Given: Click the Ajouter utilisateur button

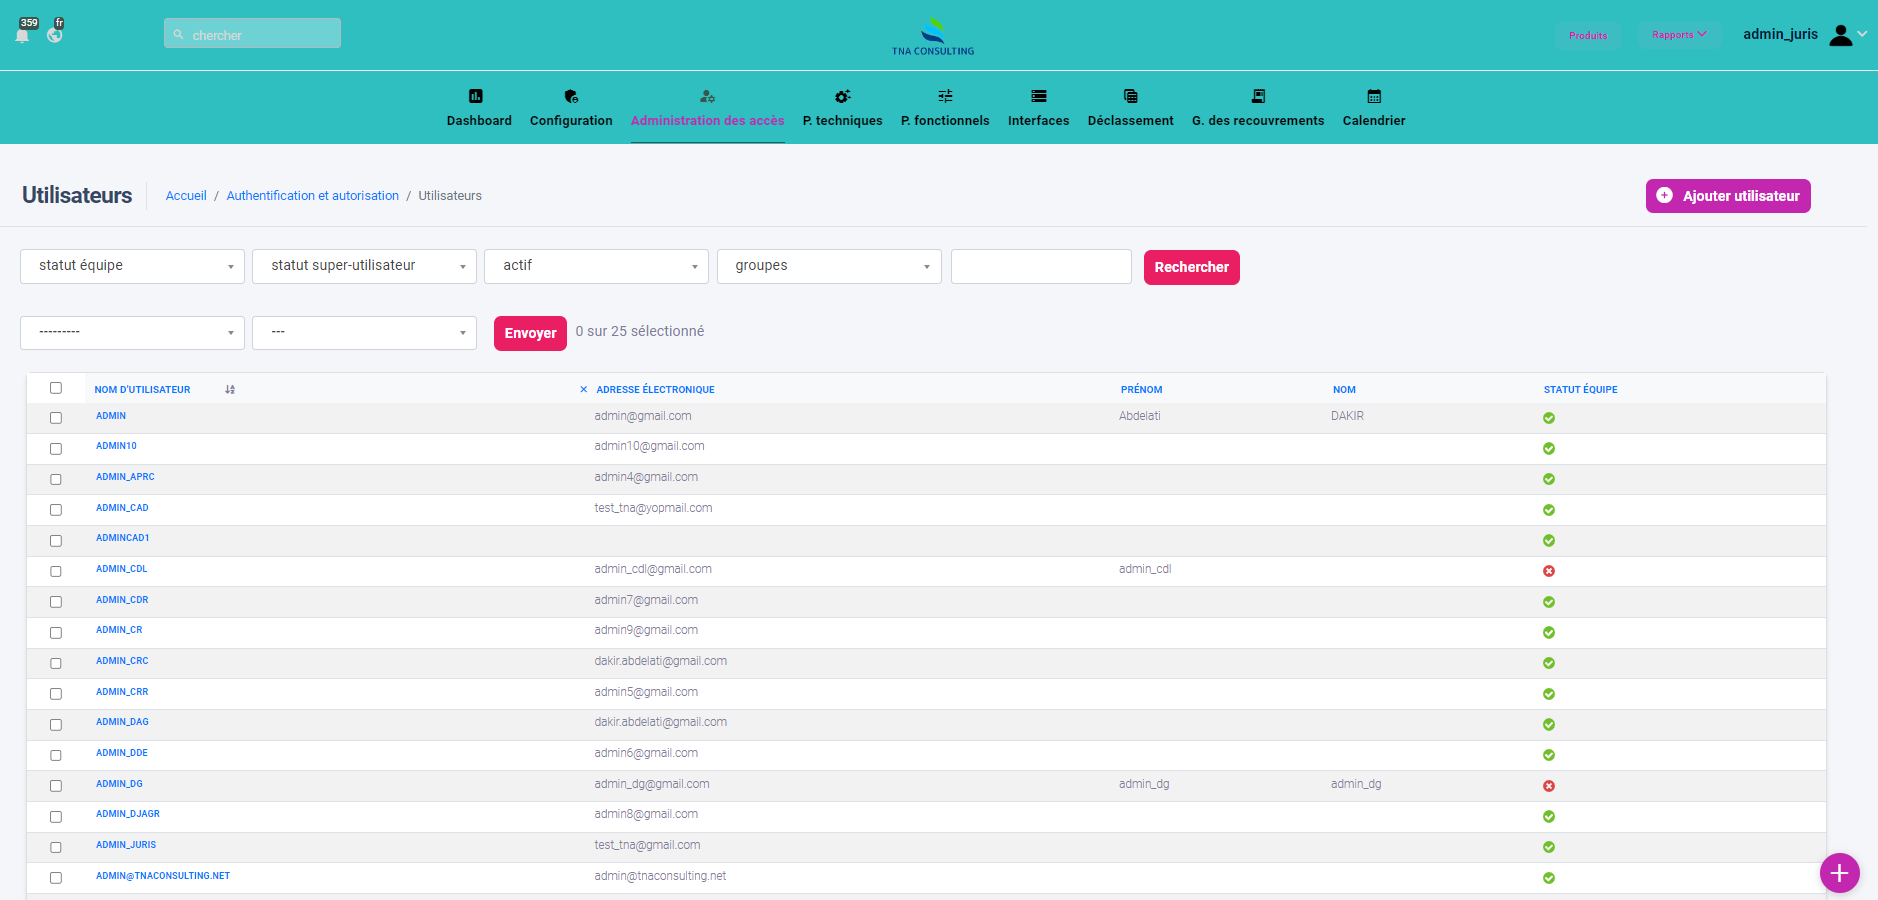Looking at the screenshot, I should pos(1727,196).
